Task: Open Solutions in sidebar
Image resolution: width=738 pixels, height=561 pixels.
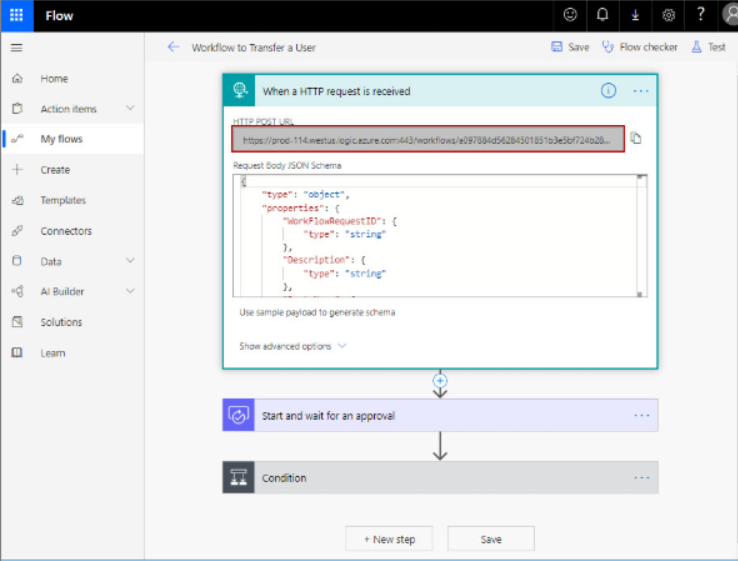Action: pos(61,322)
